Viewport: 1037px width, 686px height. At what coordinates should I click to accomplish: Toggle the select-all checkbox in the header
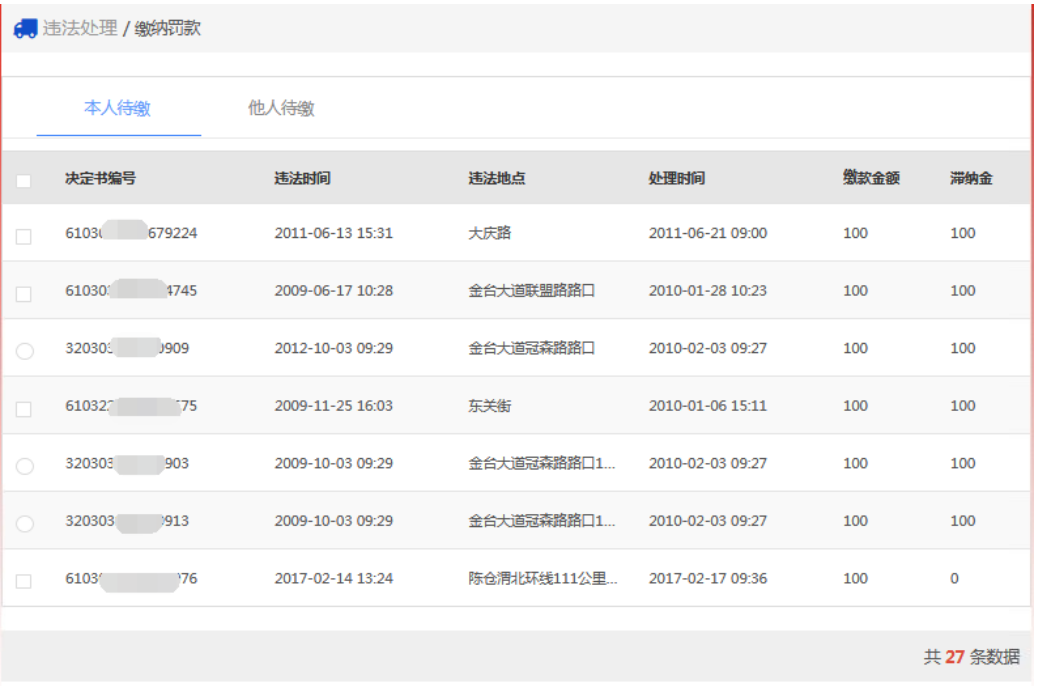[24, 181]
